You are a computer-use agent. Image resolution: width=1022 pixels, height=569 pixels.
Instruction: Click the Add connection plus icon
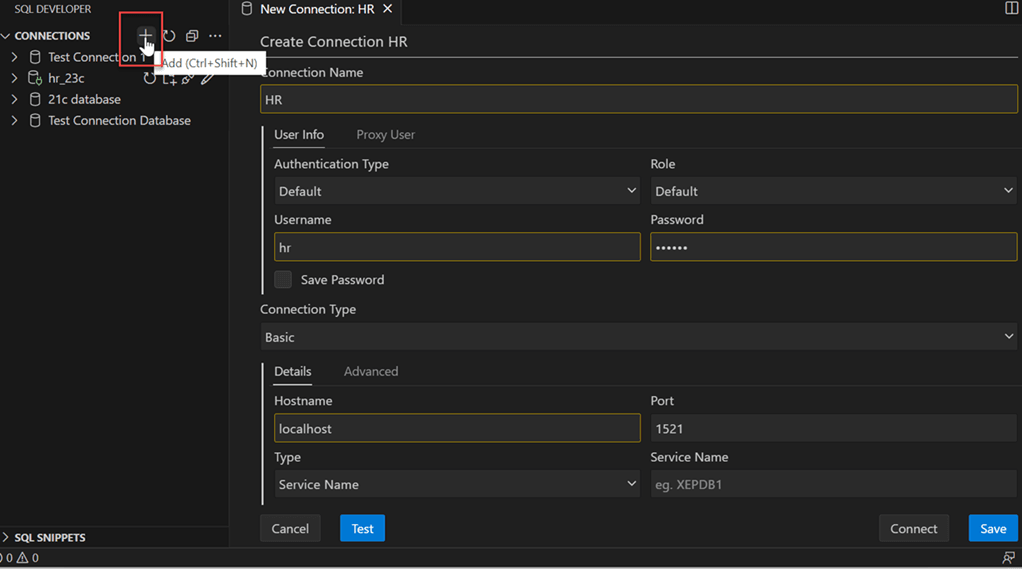coord(146,36)
